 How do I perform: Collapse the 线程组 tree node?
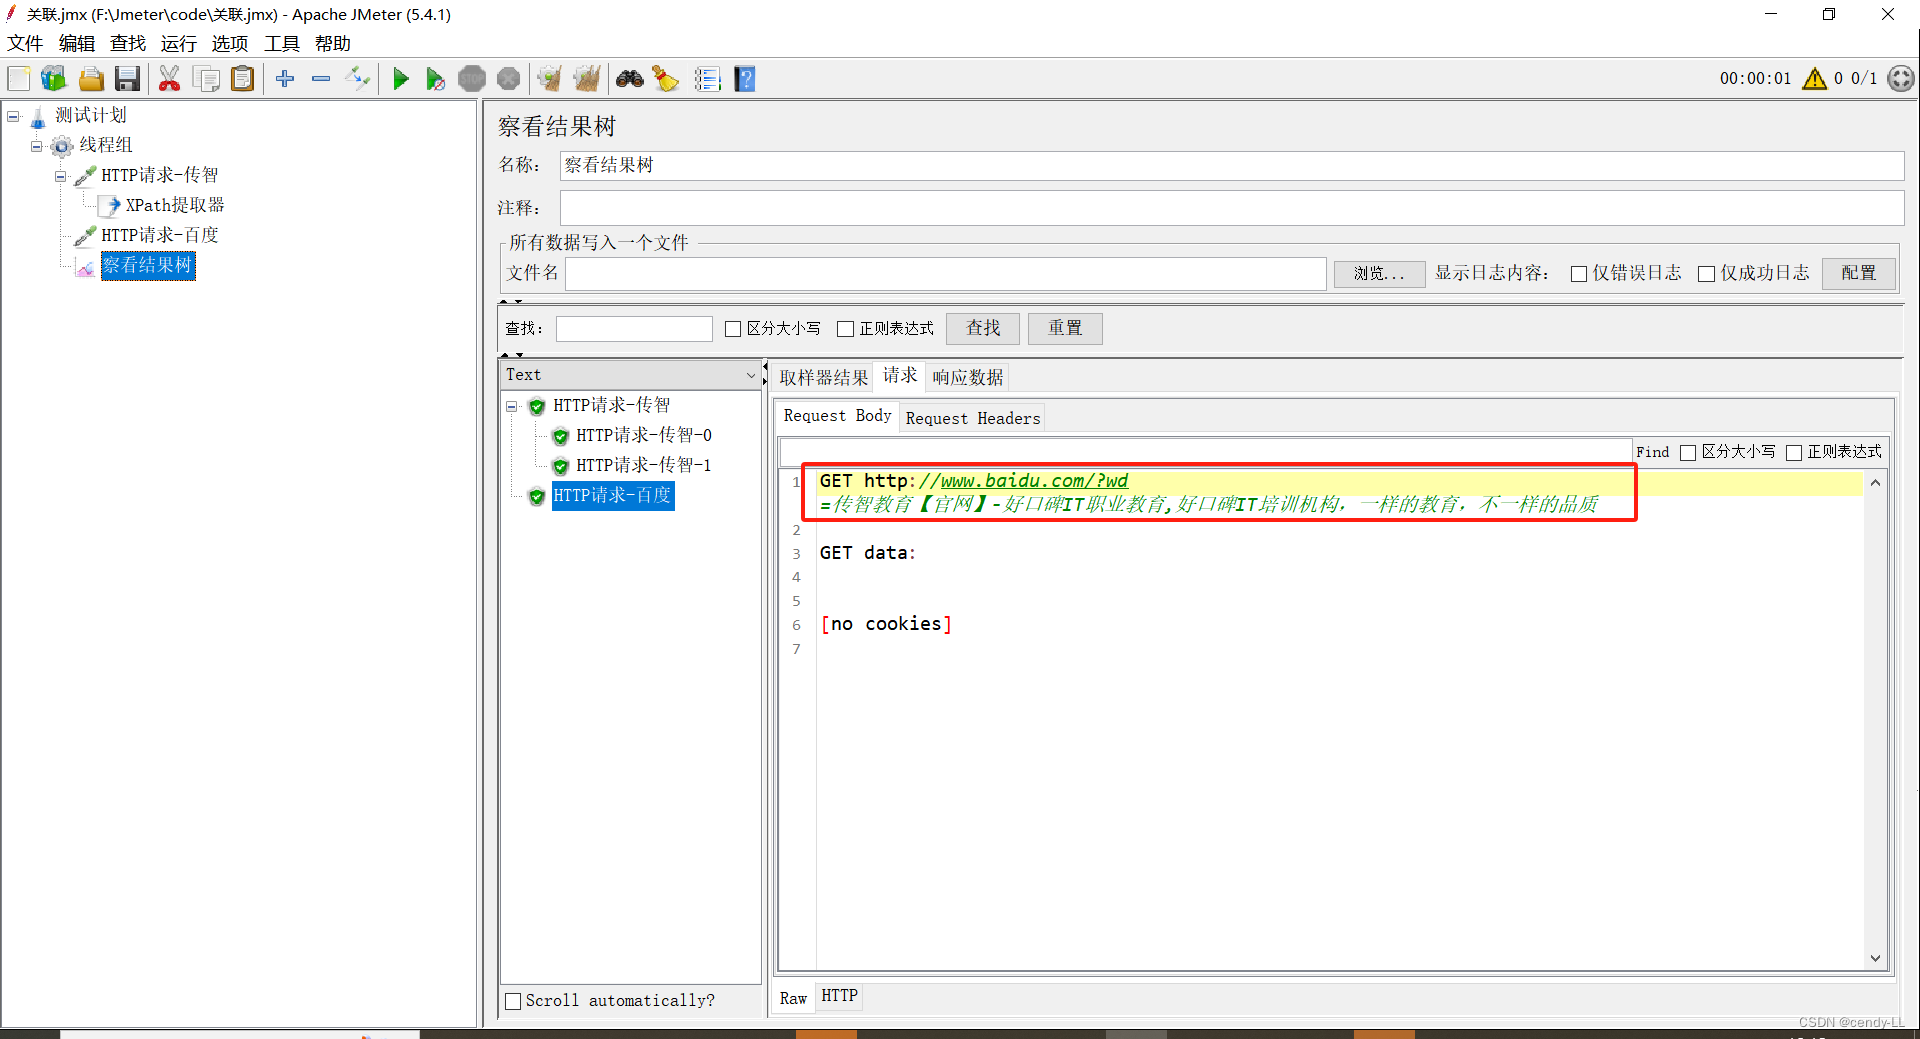click(x=38, y=145)
